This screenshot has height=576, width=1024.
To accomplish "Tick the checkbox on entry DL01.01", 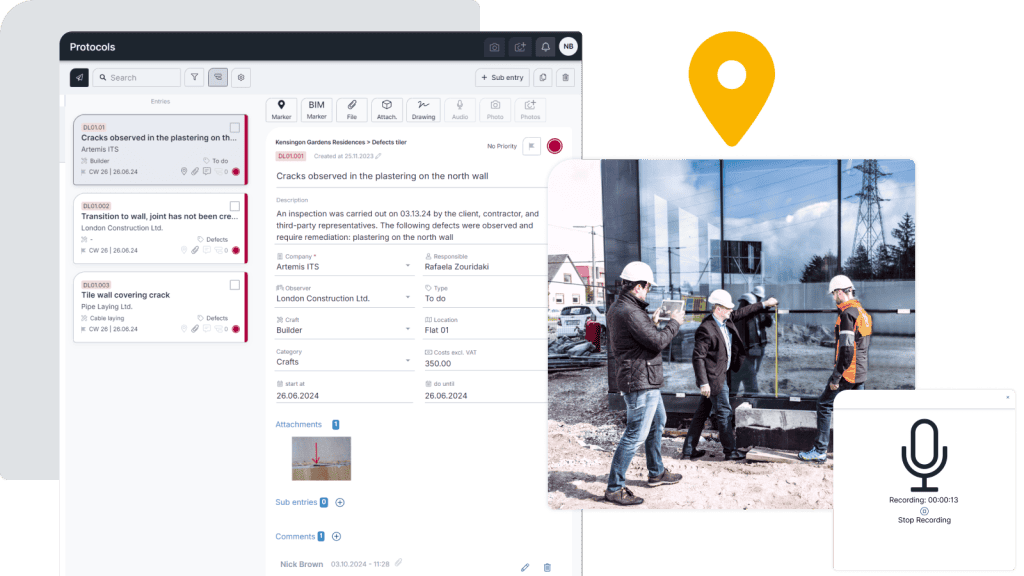I will tap(235, 127).
